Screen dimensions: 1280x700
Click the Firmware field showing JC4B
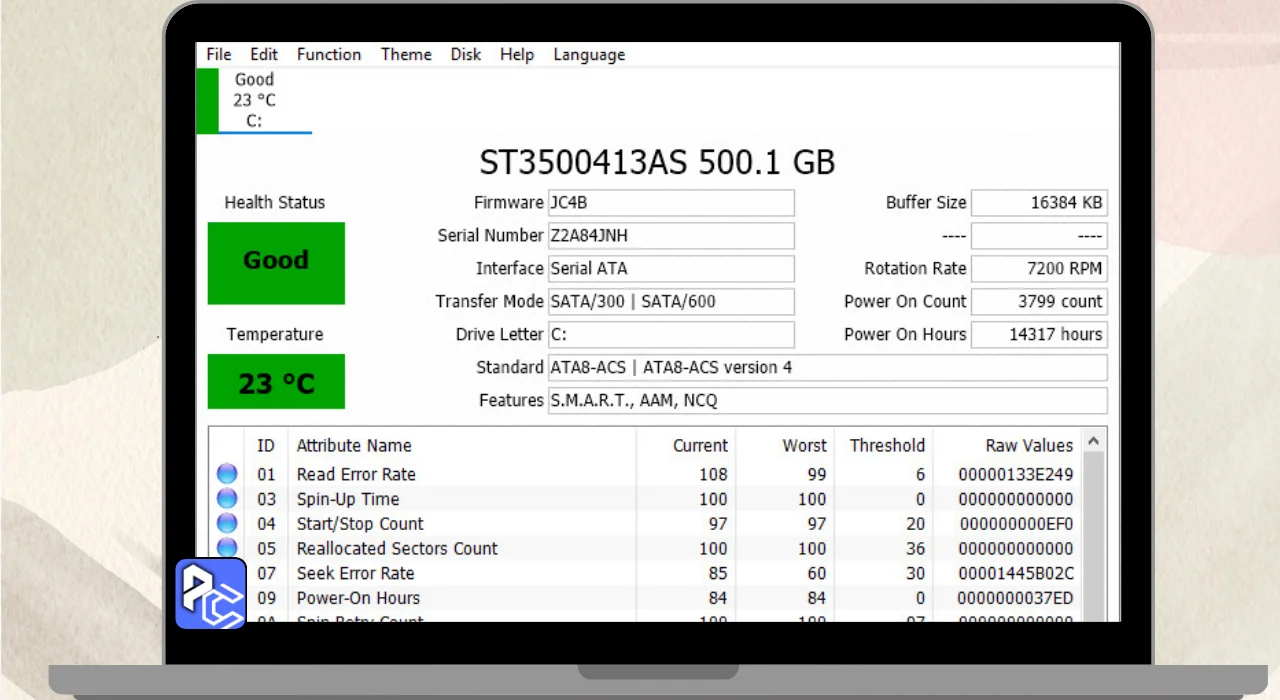[x=670, y=203]
